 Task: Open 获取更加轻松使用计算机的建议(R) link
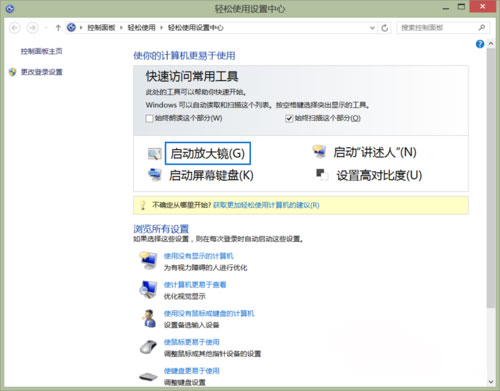[266, 205]
